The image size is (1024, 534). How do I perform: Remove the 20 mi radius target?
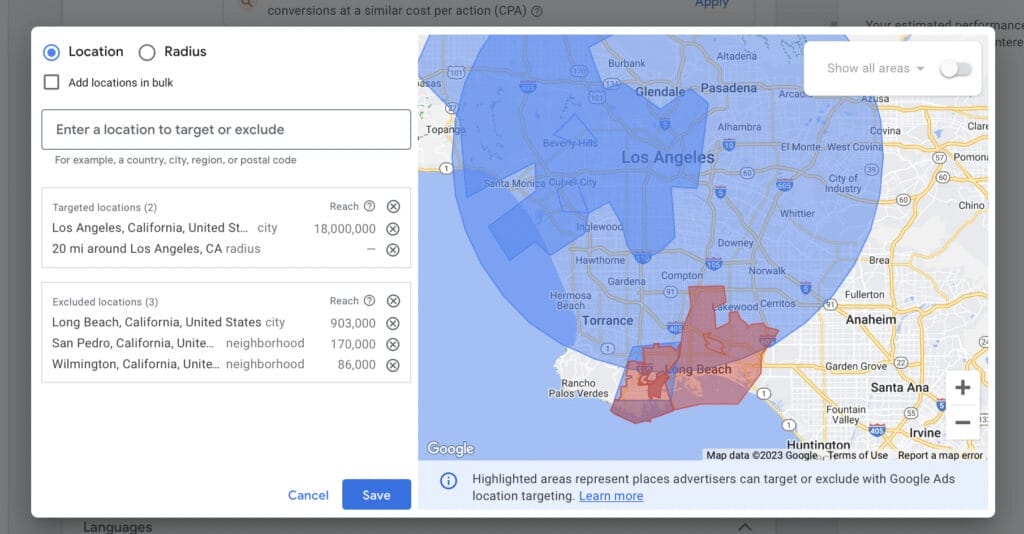click(392, 250)
